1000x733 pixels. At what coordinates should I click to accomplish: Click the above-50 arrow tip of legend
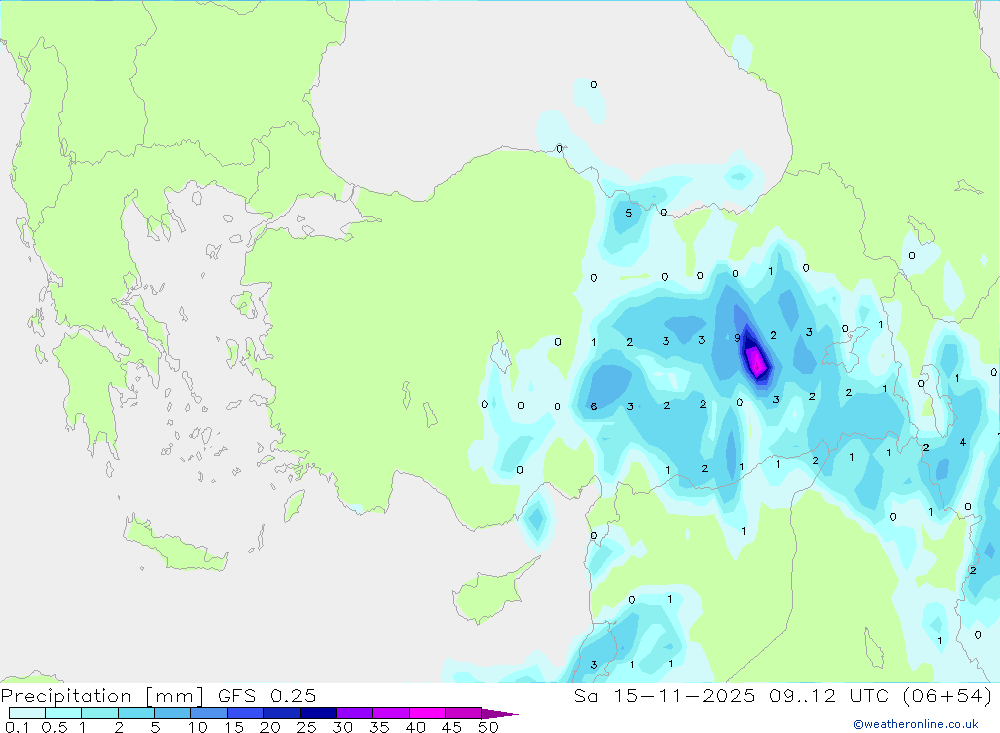[x=499, y=713]
